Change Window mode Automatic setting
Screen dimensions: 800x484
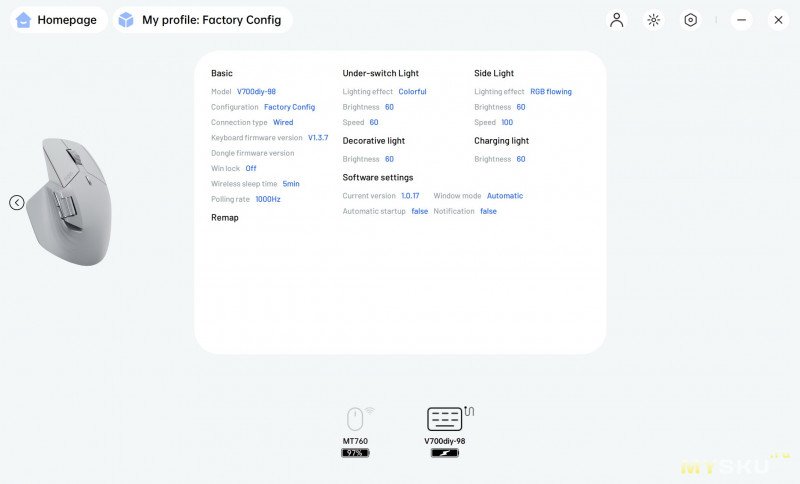505,196
